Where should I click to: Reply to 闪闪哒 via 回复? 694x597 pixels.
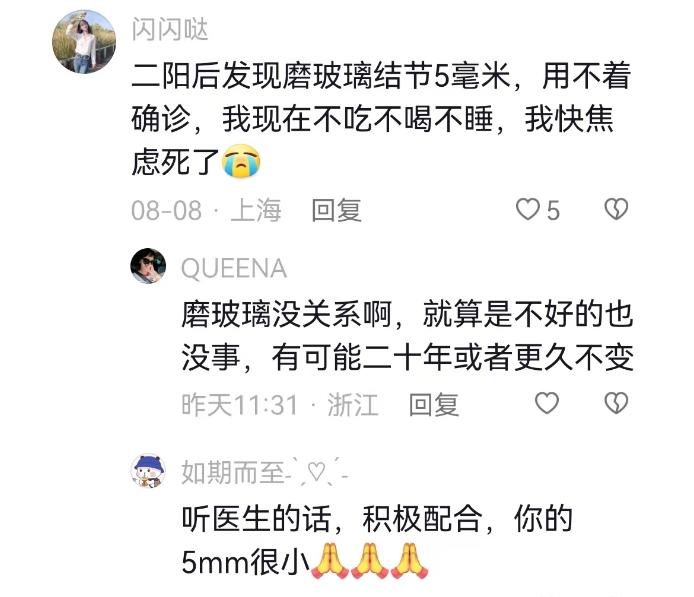tap(336, 210)
